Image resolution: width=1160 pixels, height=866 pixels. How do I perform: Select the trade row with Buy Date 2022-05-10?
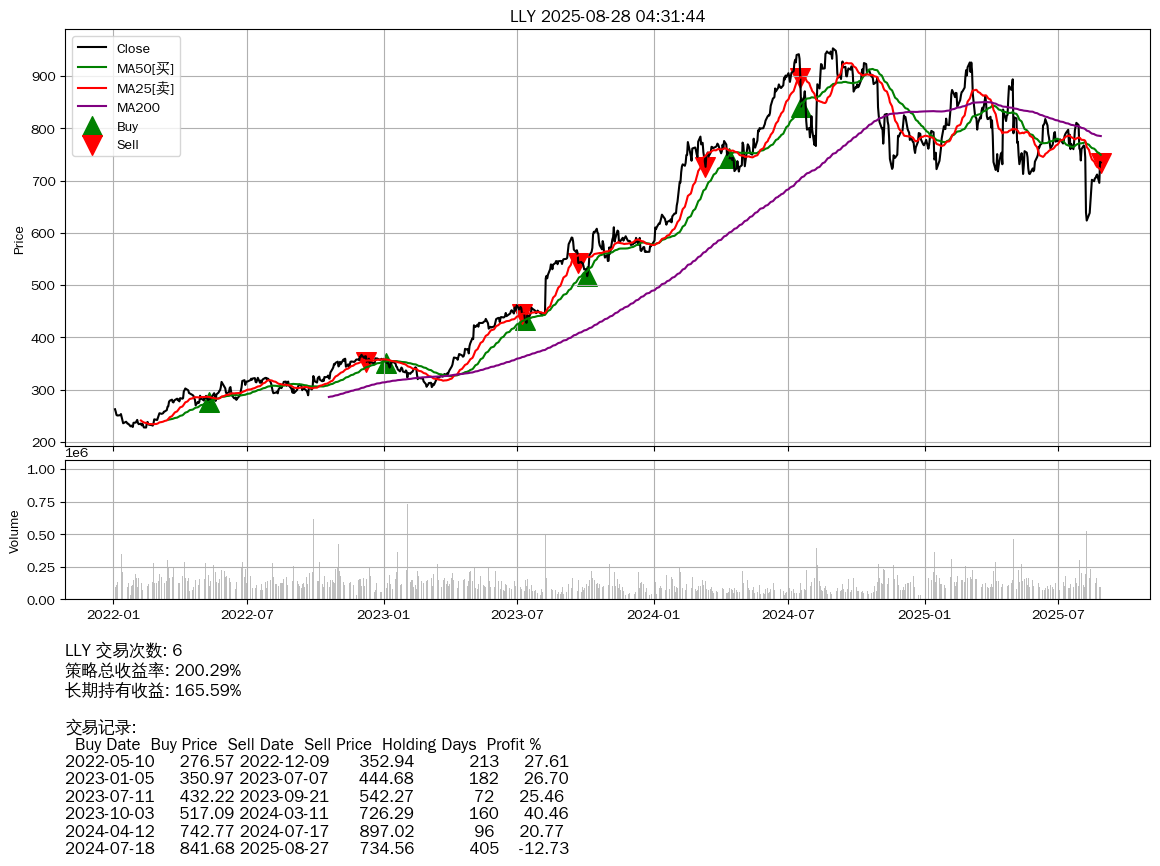pos(316,762)
